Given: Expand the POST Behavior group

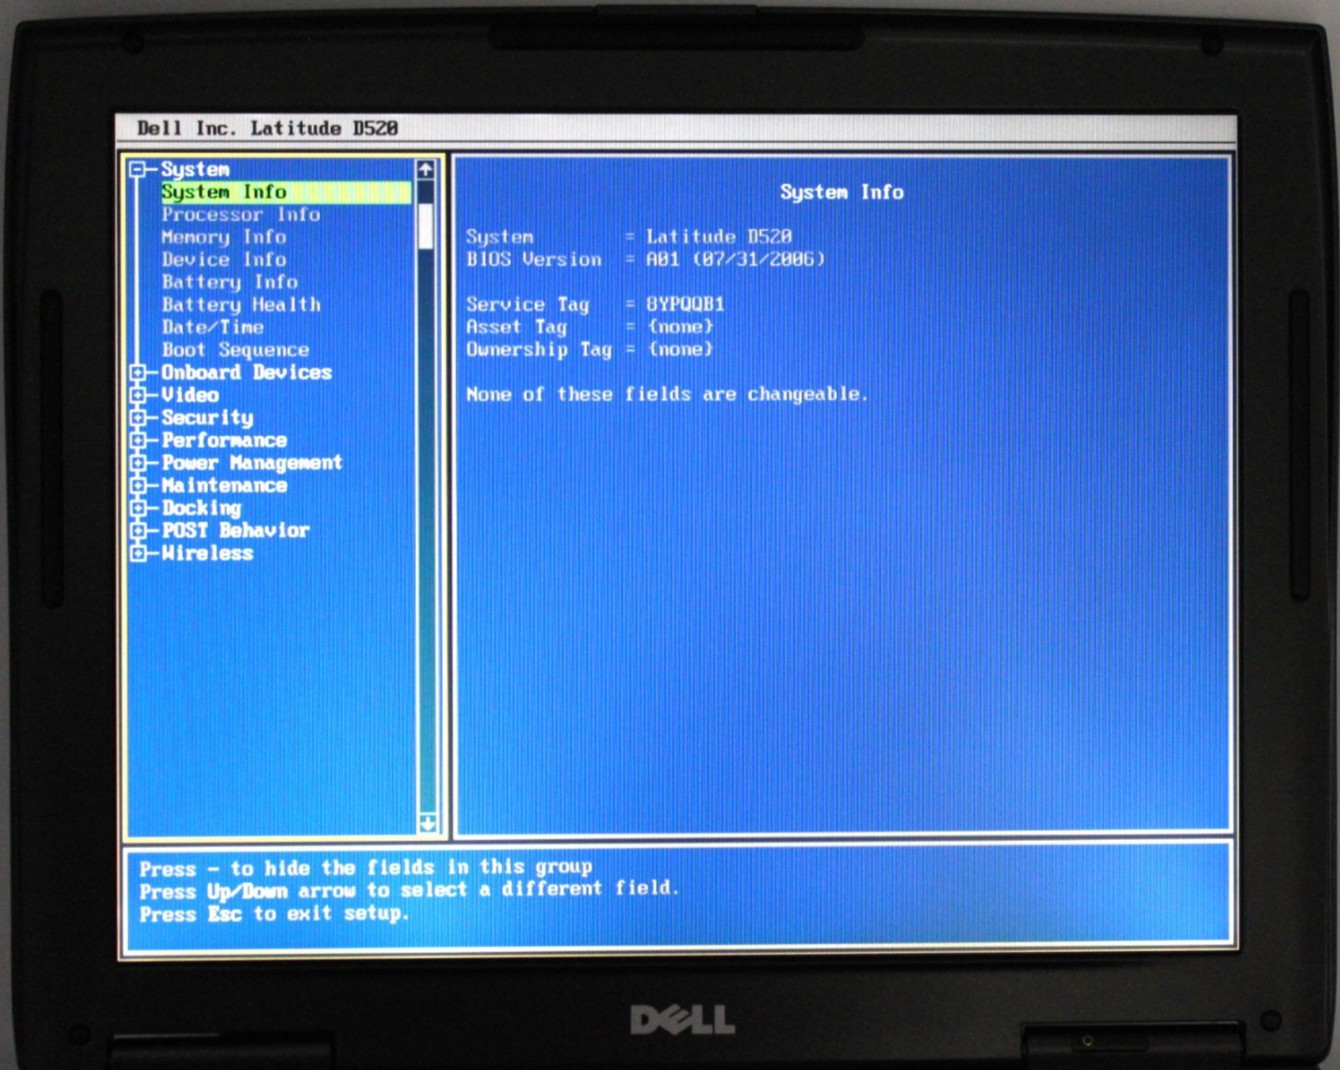Looking at the screenshot, I should [x=138, y=530].
